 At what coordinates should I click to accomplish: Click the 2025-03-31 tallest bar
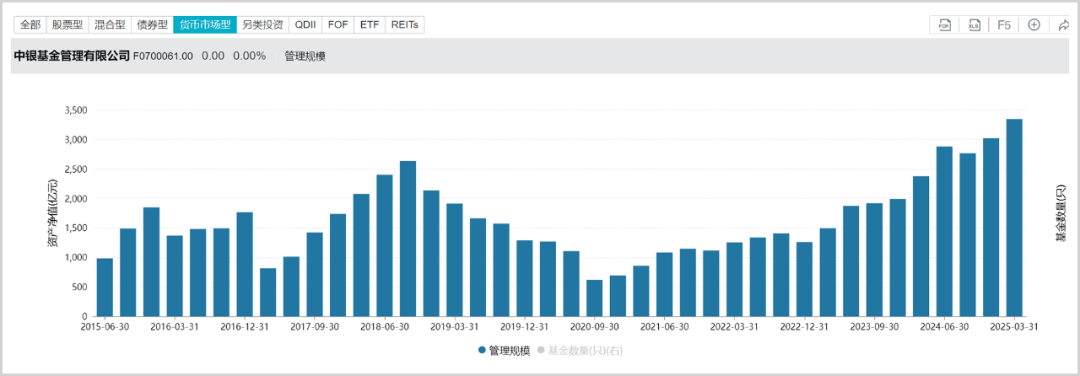pyautogui.click(x=1014, y=218)
